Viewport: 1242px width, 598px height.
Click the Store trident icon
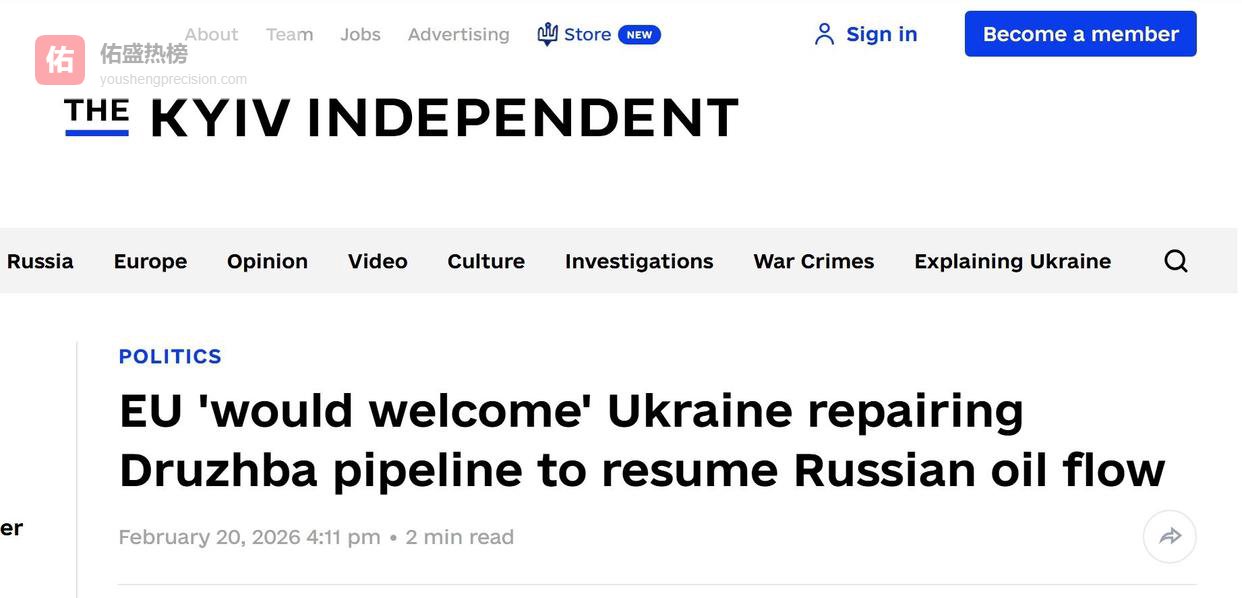[547, 34]
